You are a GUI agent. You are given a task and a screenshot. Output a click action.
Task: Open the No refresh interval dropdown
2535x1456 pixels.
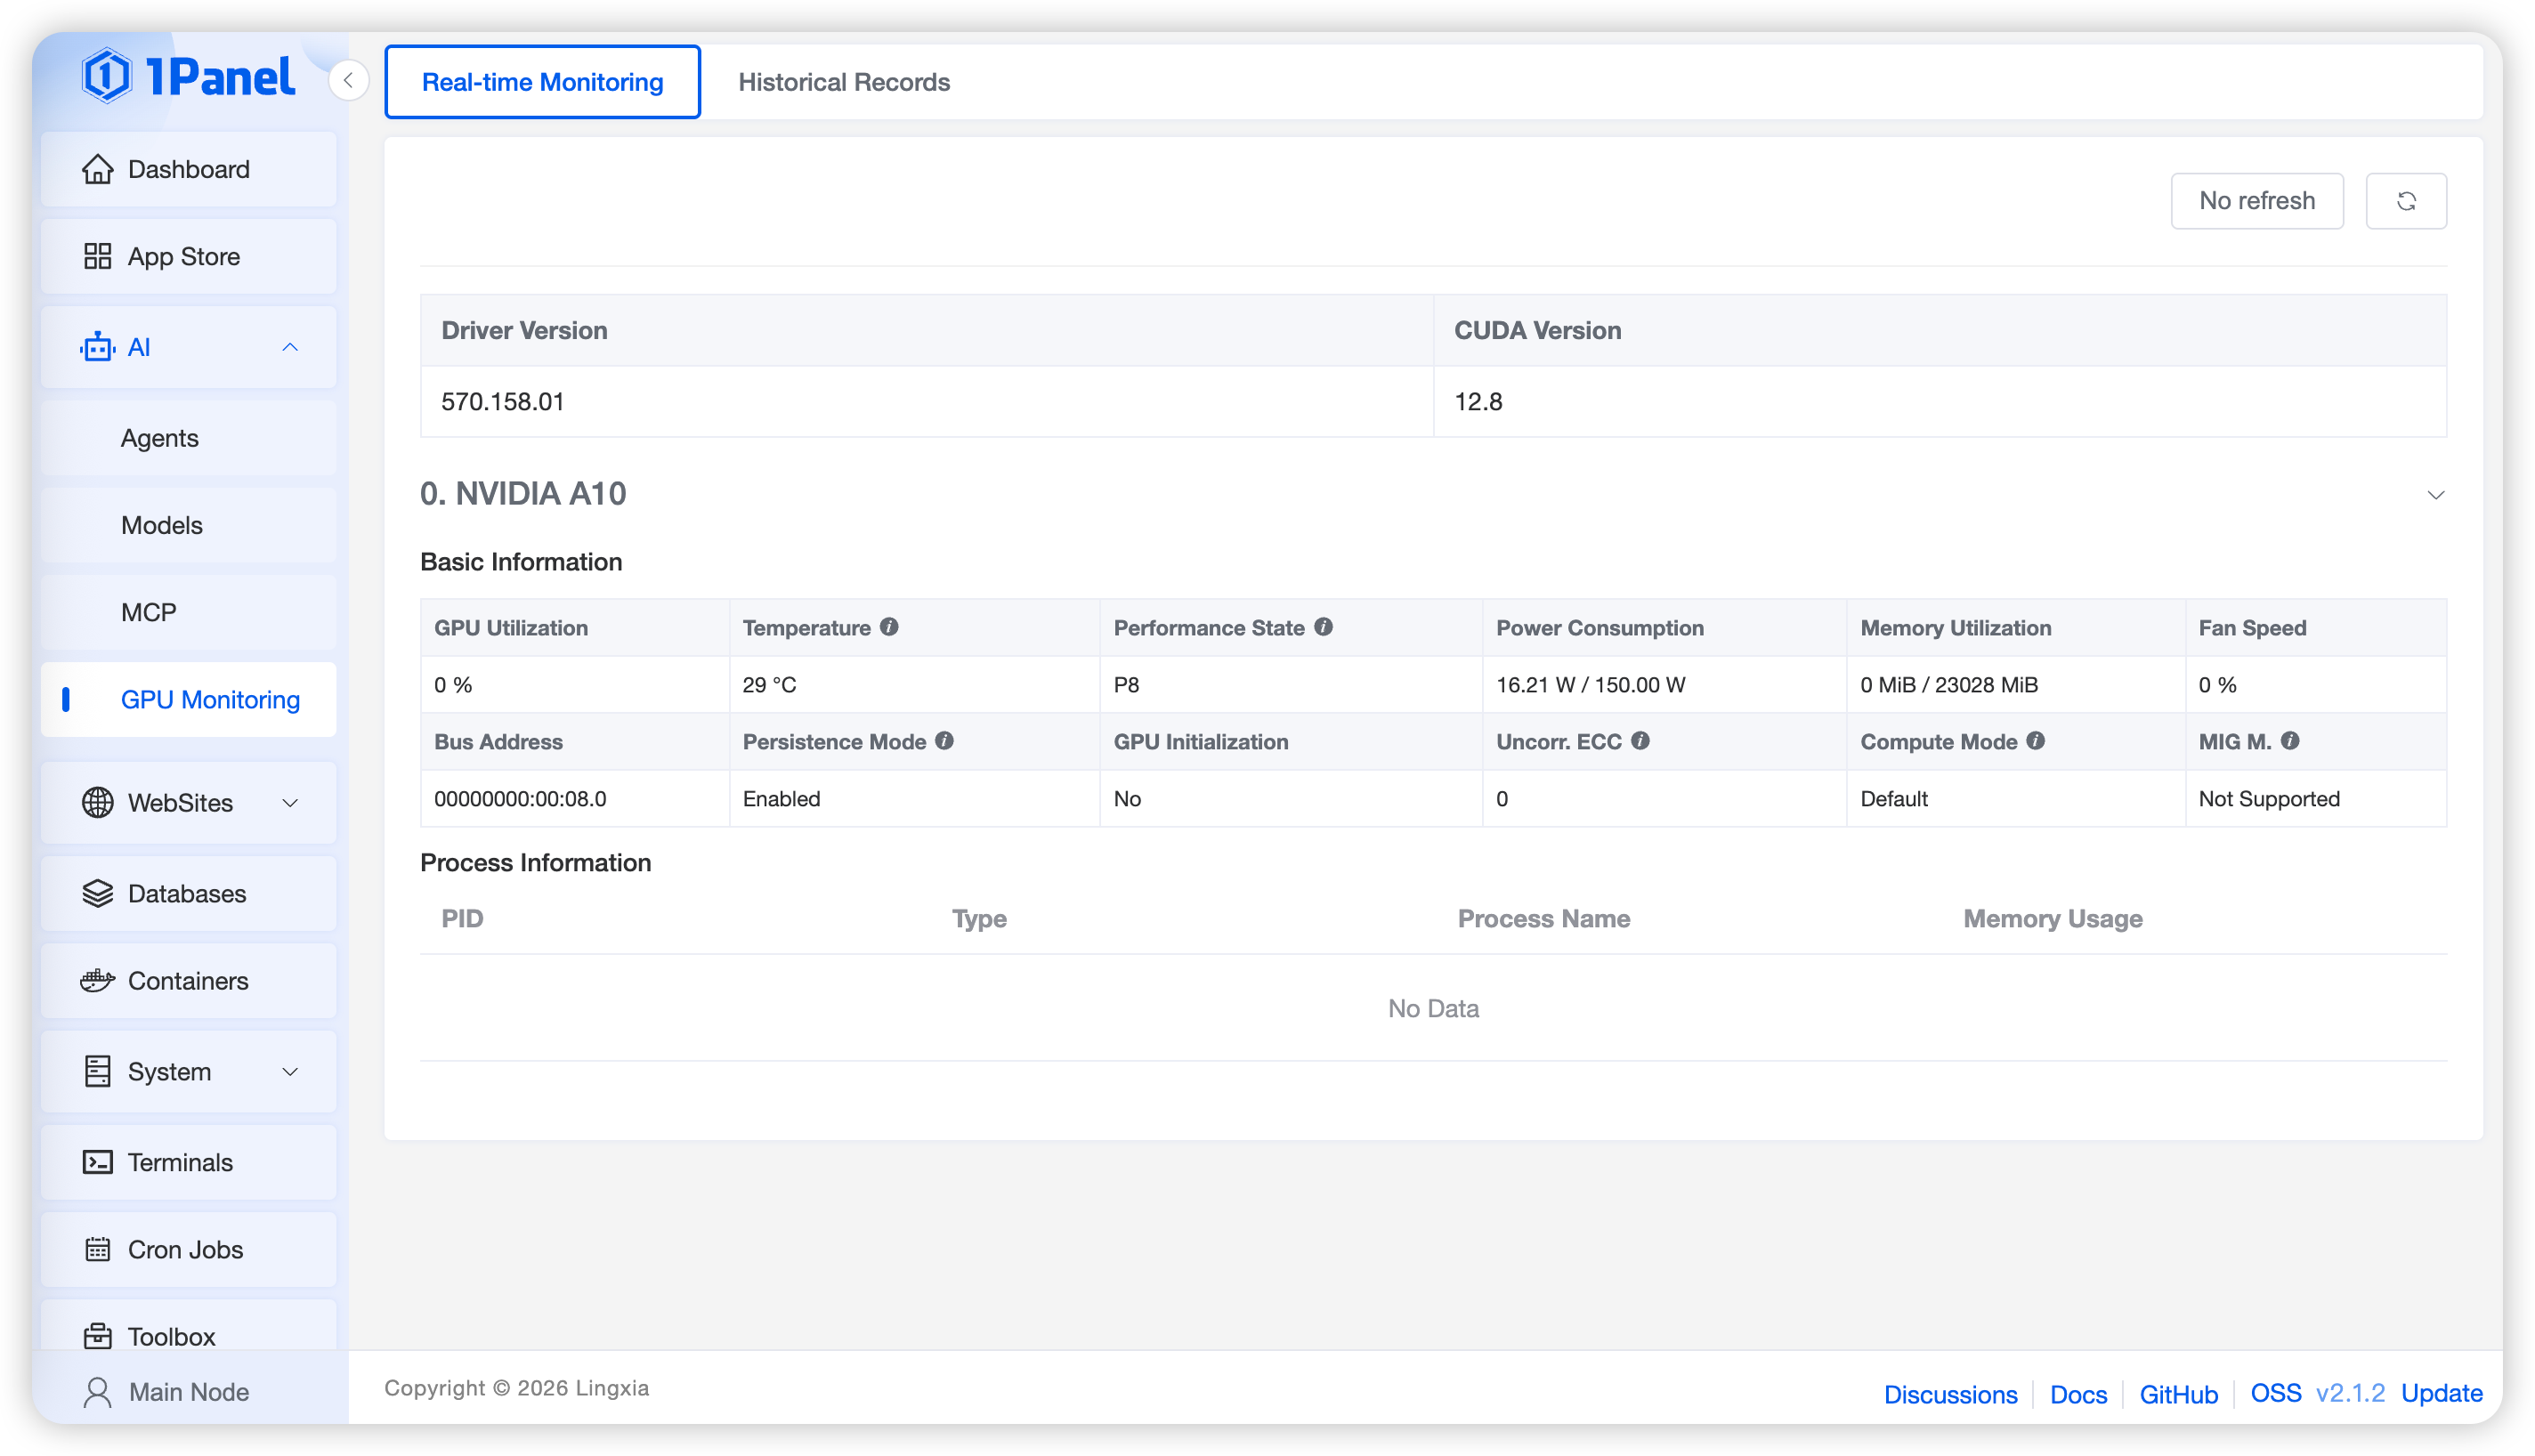[x=2256, y=201]
